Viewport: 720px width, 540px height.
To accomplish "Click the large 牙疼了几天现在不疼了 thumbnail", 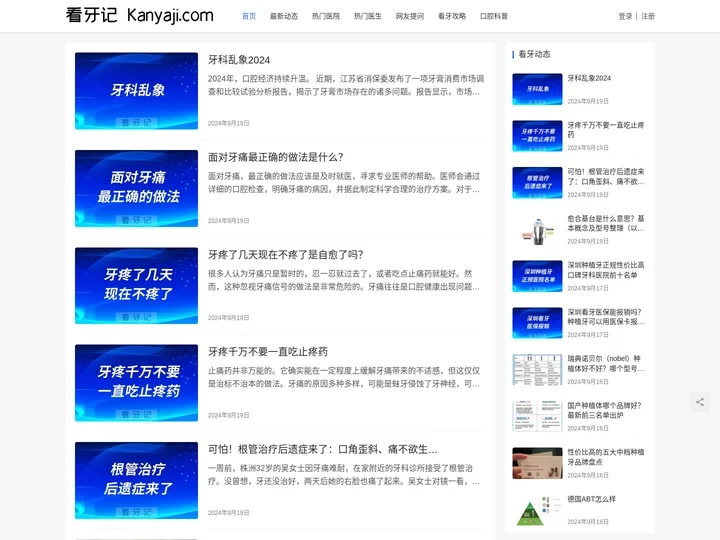I will [x=136, y=286].
